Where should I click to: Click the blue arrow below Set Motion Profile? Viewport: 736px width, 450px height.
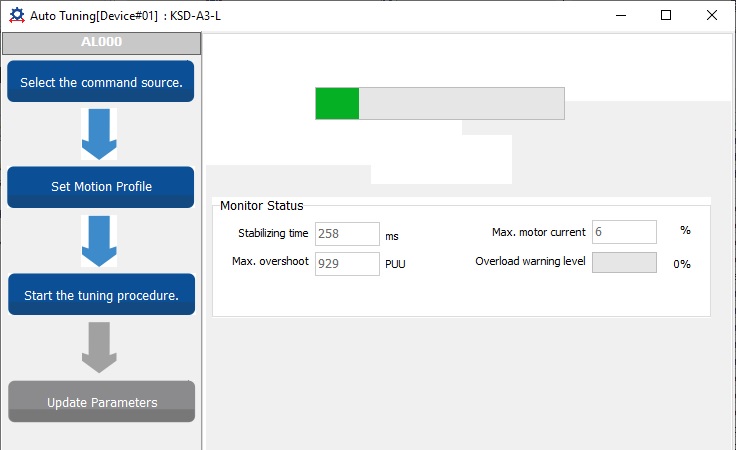99,241
